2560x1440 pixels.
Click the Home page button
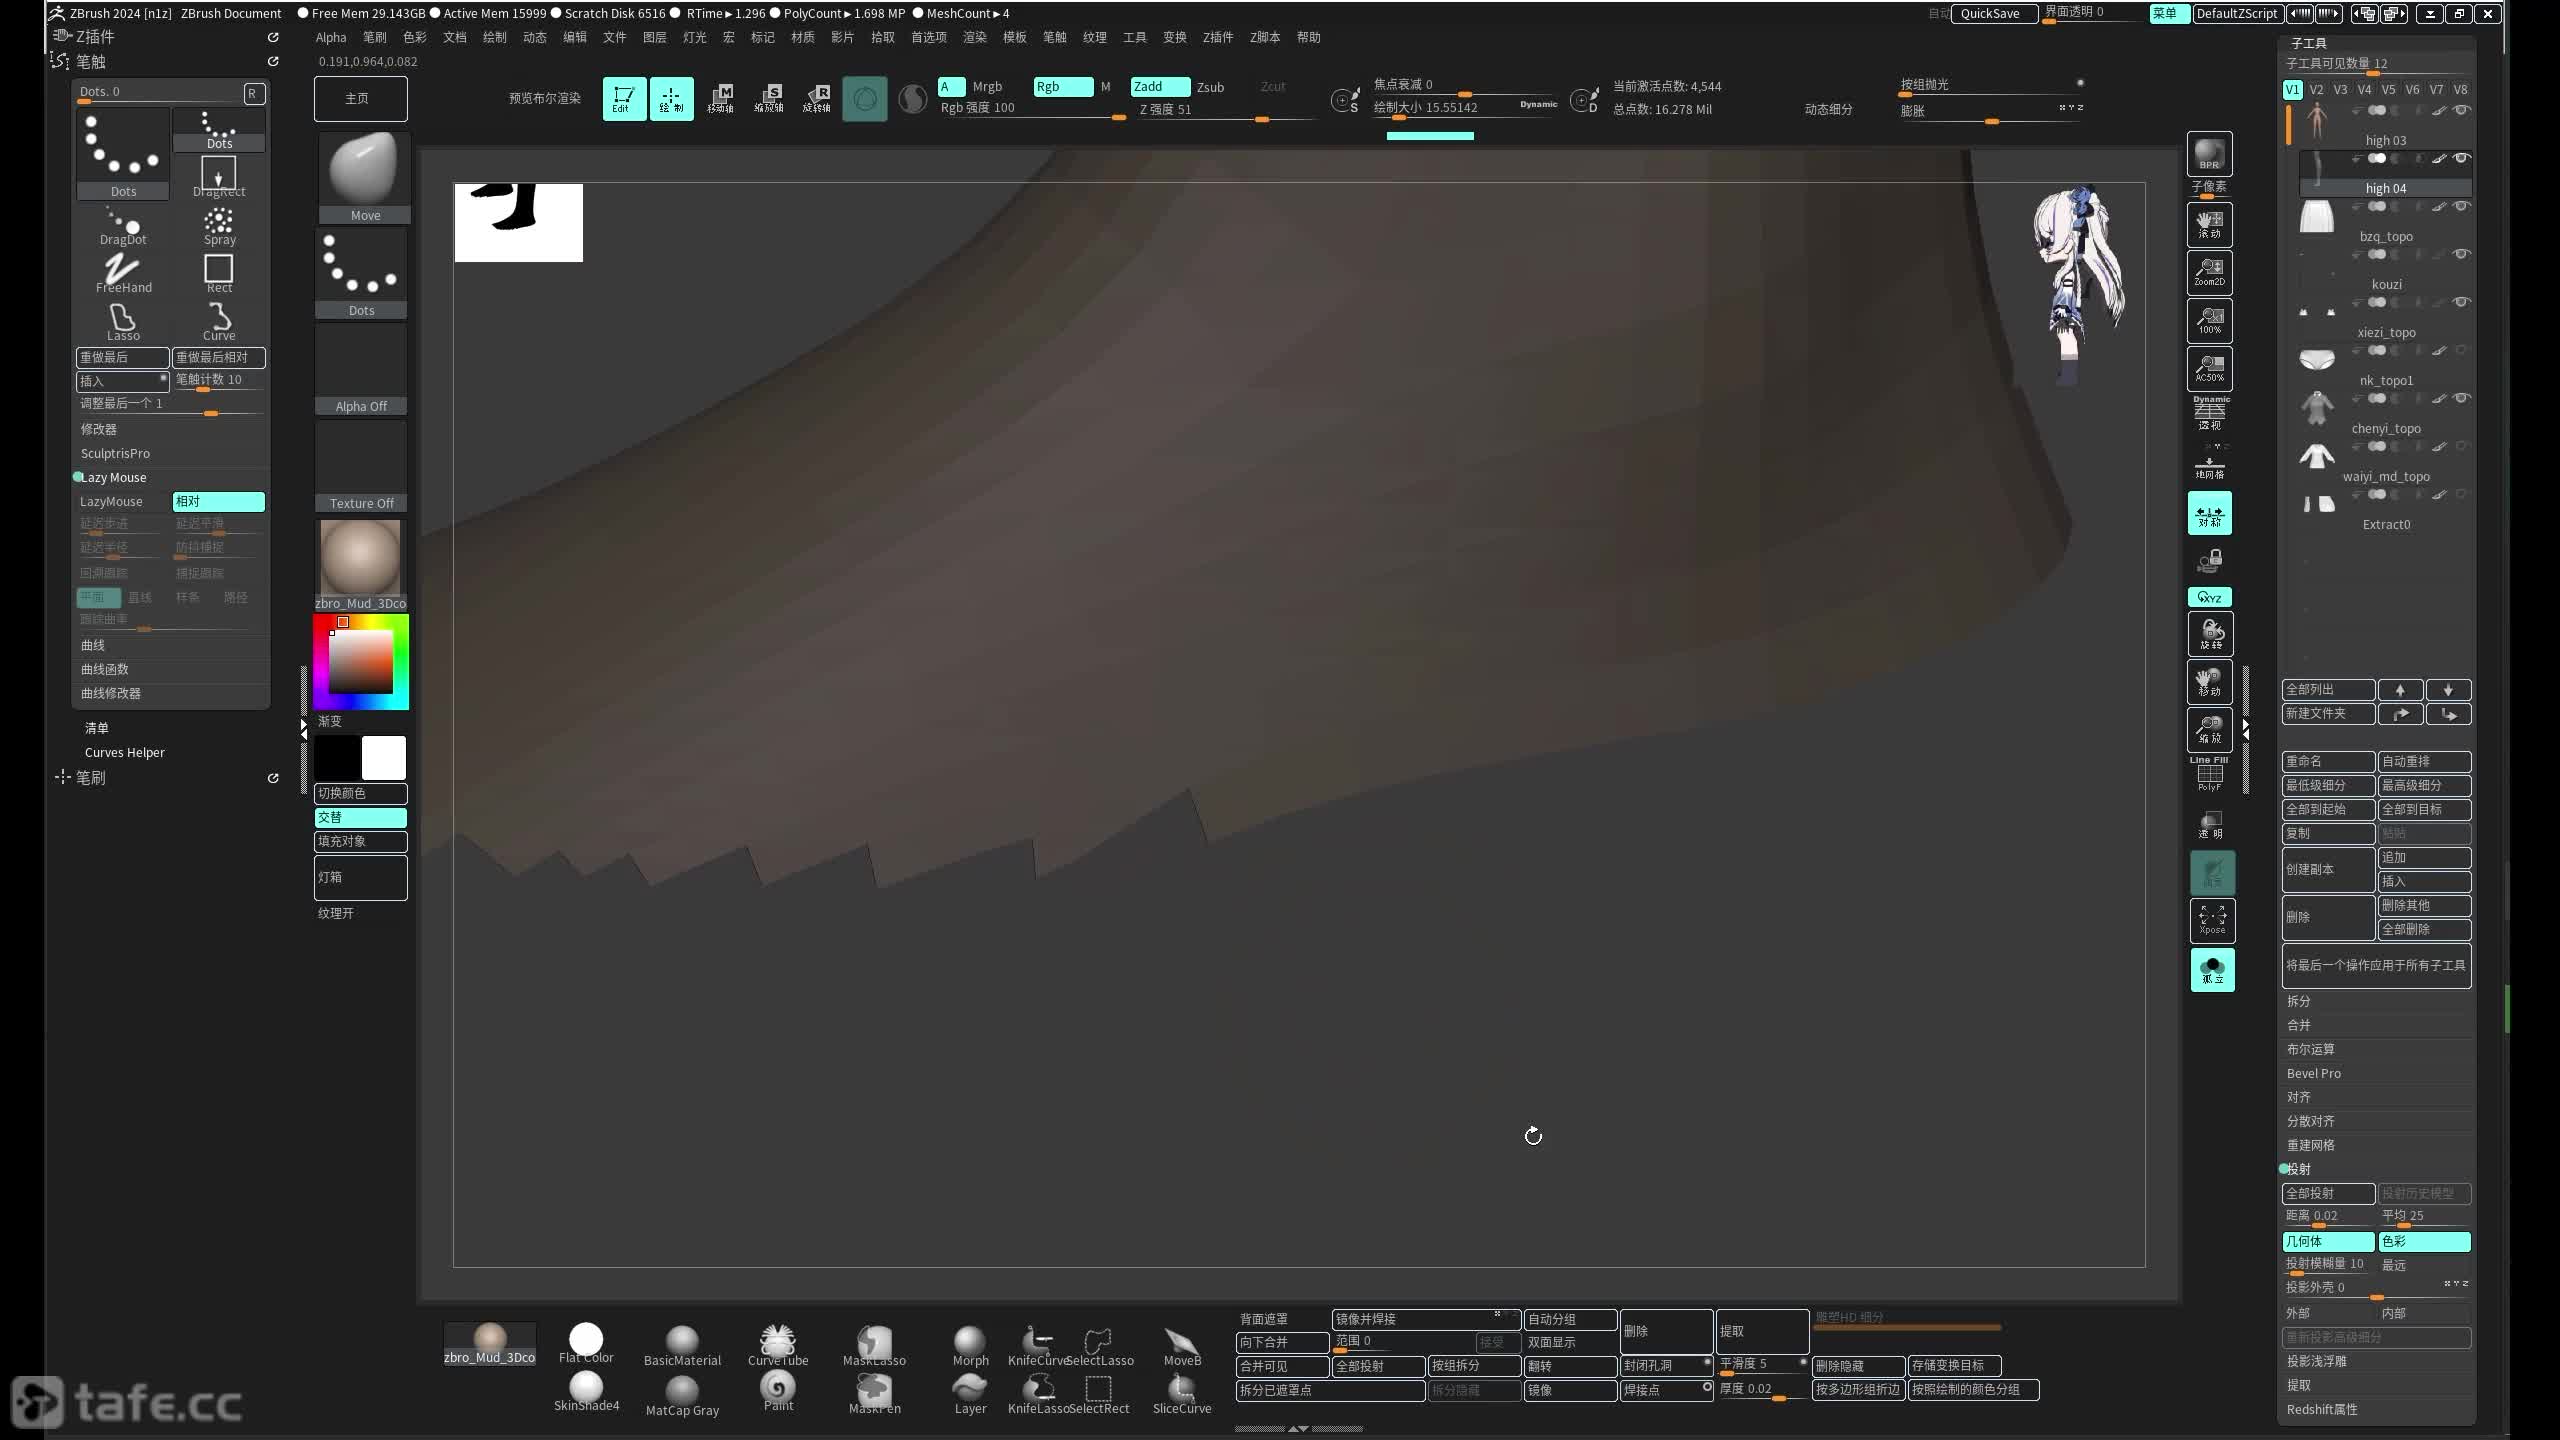(x=360, y=98)
